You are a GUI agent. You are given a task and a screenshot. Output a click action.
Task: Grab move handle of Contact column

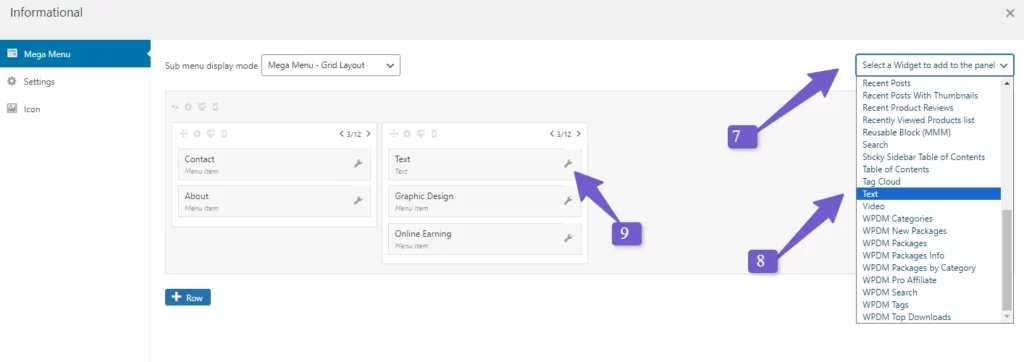coord(184,134)
